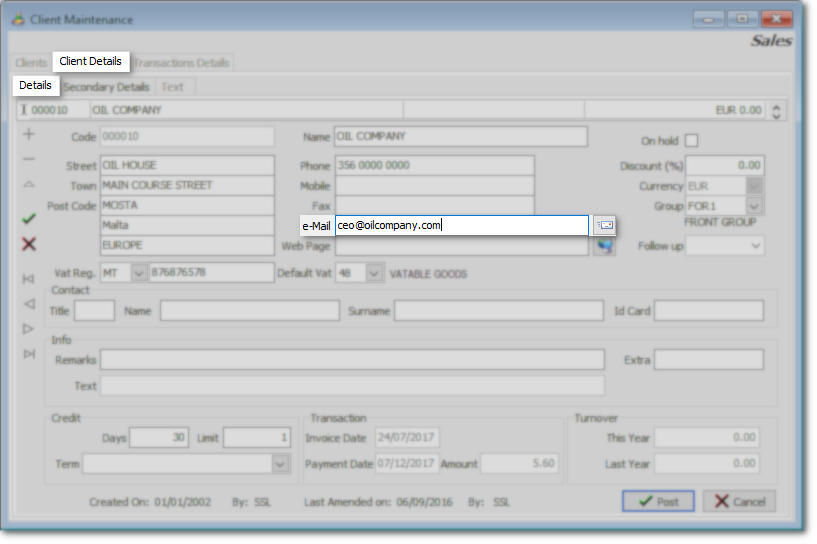Click the green checkmark save icon

point(28,218)
